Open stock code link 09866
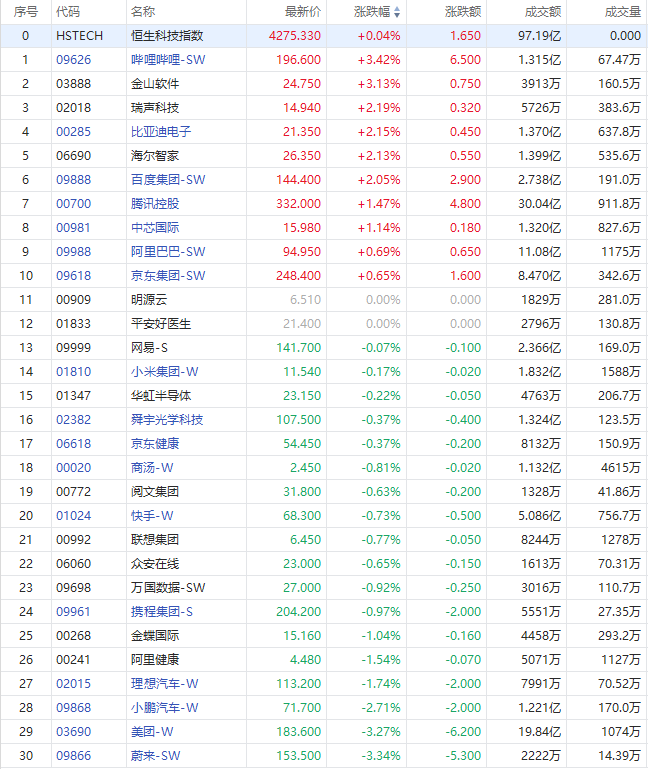Screen dimensions: 648x769 click(x=74, y=756)
